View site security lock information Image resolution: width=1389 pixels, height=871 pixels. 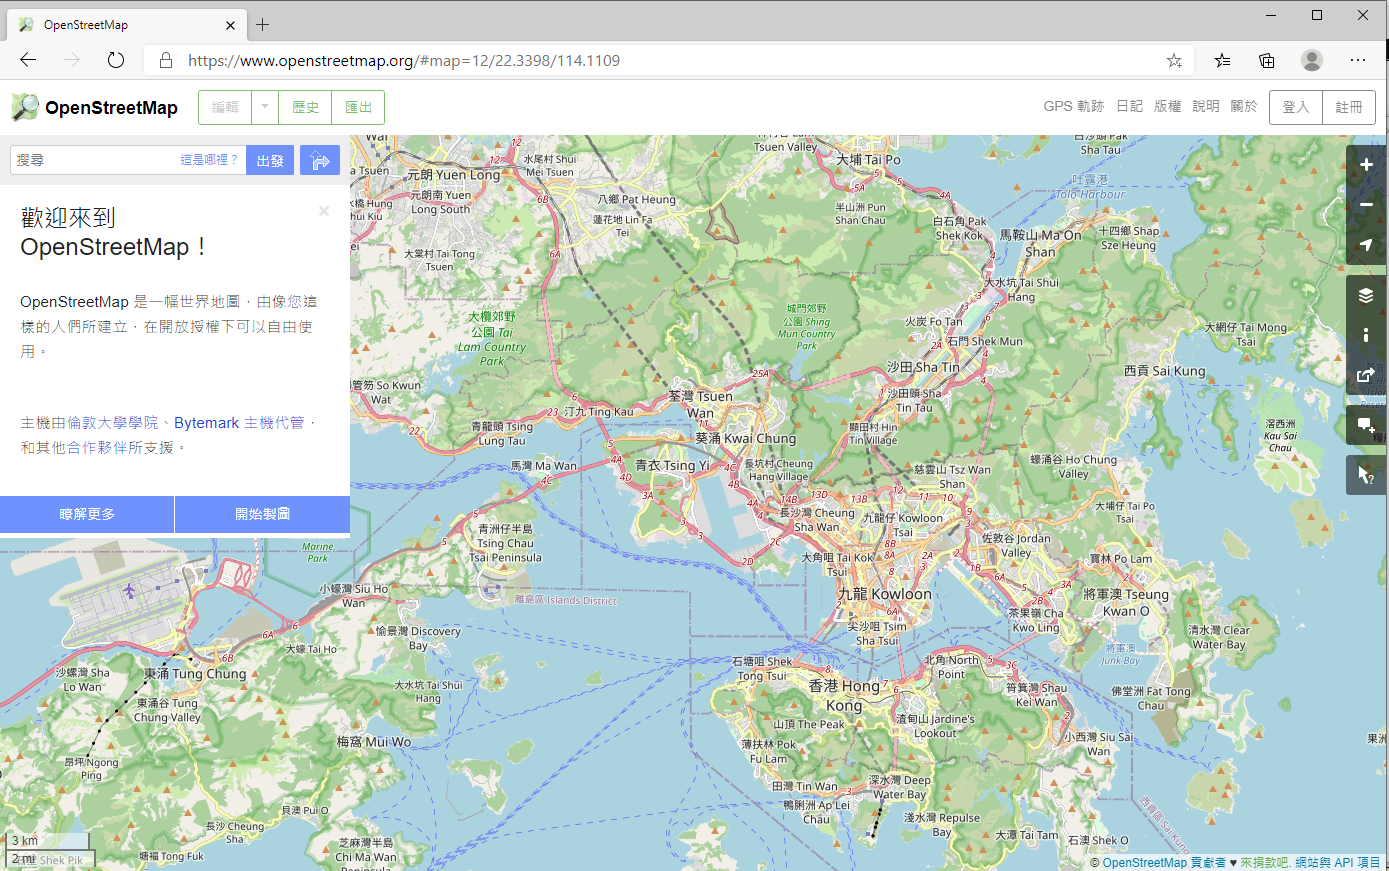pyautogui.click(x=166, y=60)
